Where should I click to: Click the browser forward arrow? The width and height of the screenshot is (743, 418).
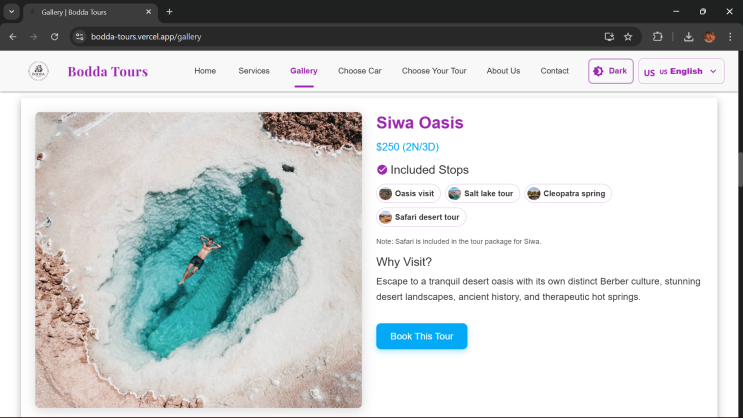click(33, 36)
